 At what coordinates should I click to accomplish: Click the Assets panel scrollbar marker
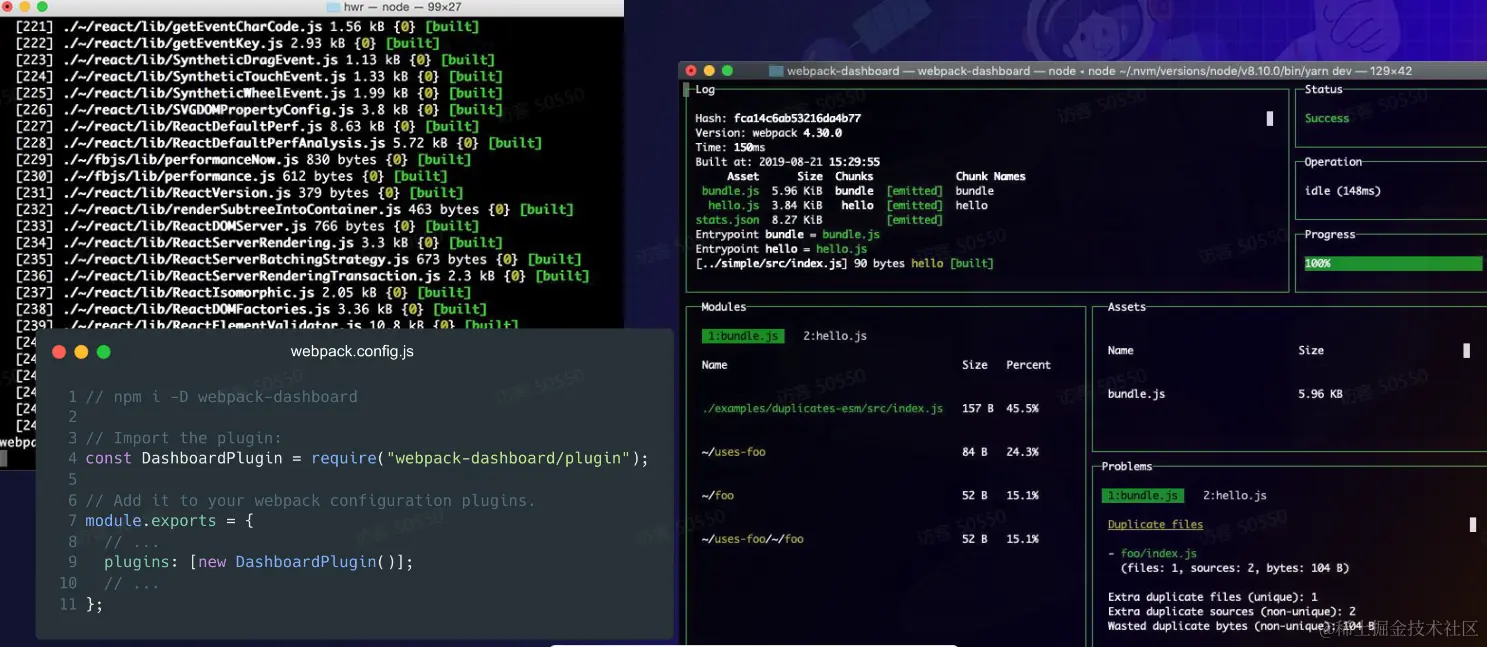pyautogui.click(x=1466, y=350)
